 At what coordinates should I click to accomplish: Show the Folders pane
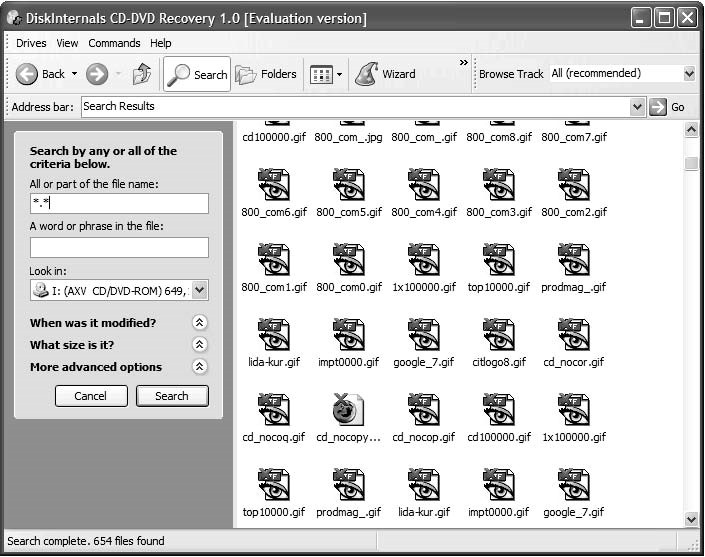click(x=266, y=74)
